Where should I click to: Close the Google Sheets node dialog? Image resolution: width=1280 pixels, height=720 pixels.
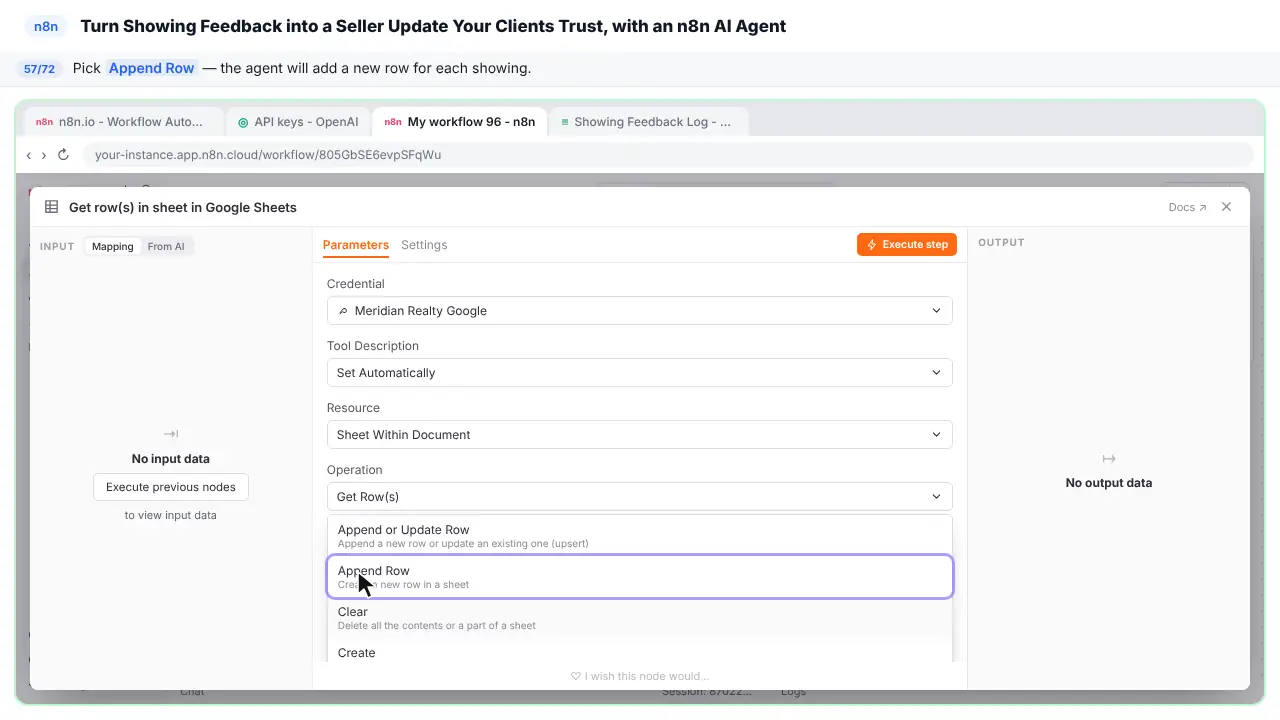(1226, 207)
